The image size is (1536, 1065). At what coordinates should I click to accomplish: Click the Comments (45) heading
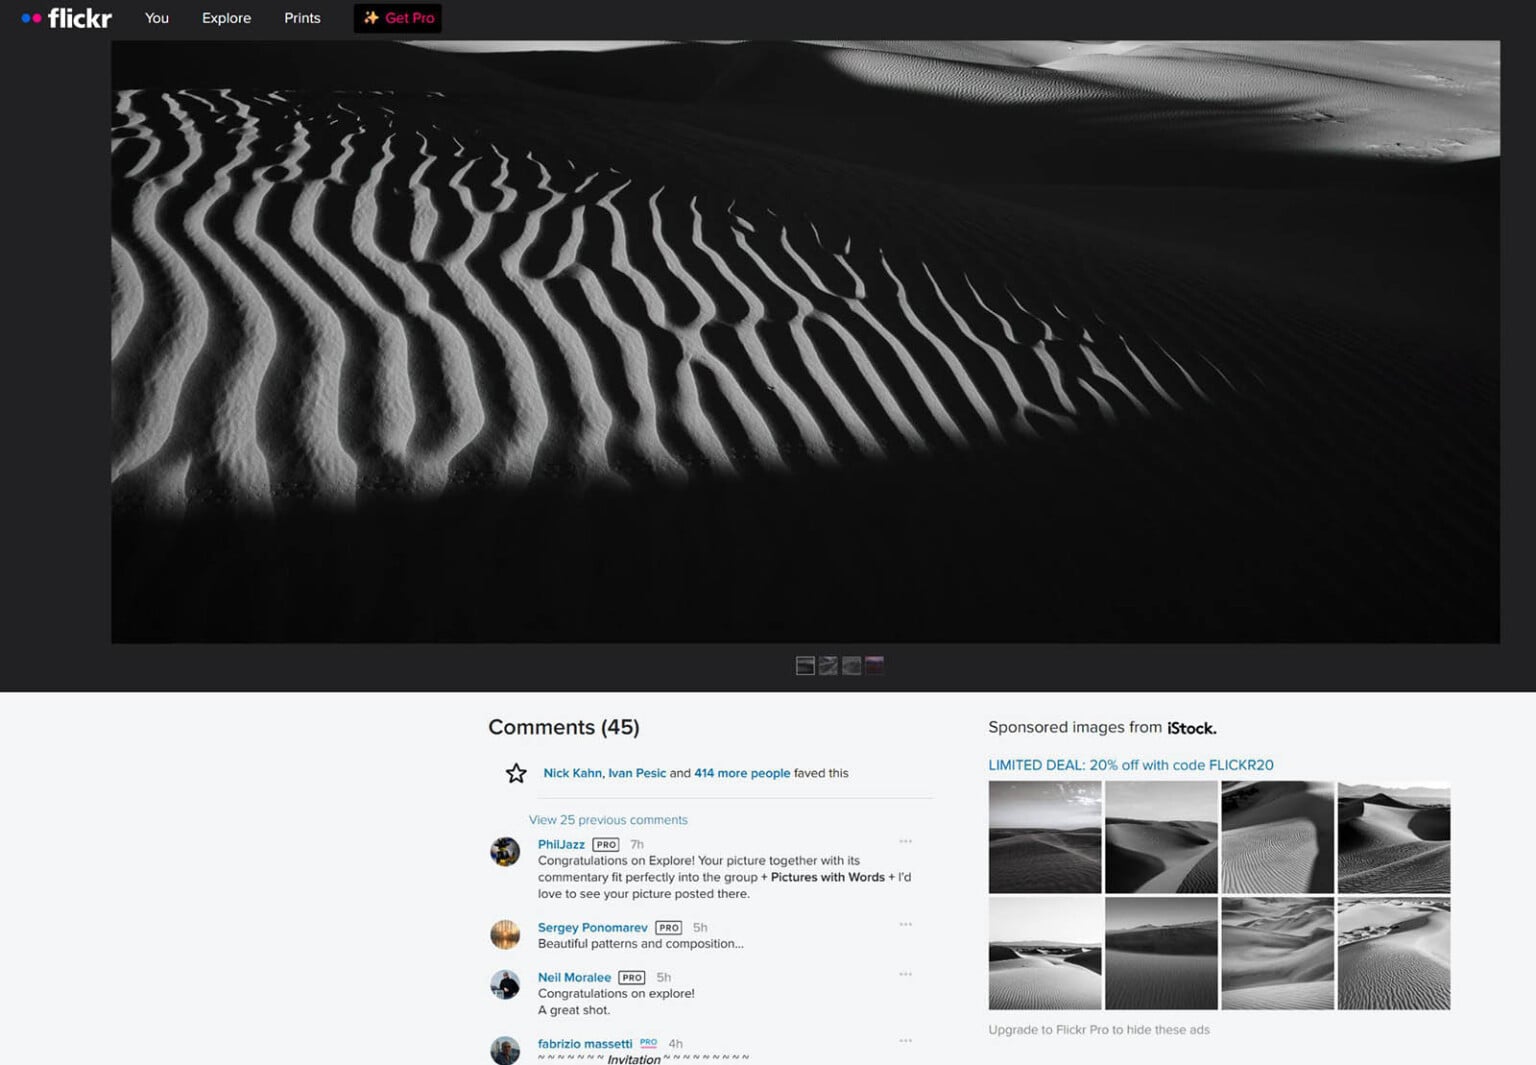click(564, 727)
